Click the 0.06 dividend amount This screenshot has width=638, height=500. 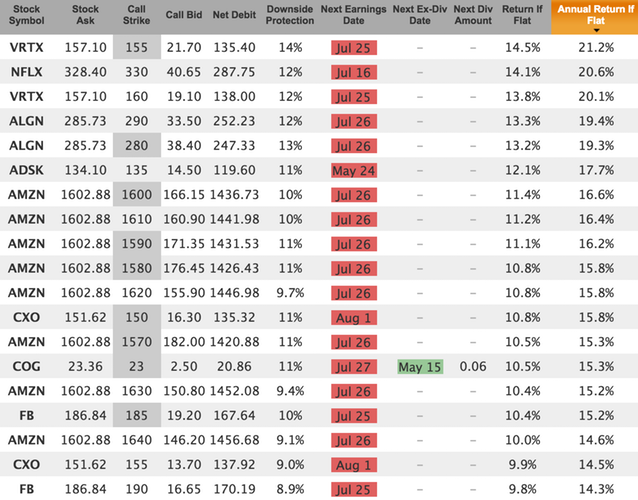point(473,367)
